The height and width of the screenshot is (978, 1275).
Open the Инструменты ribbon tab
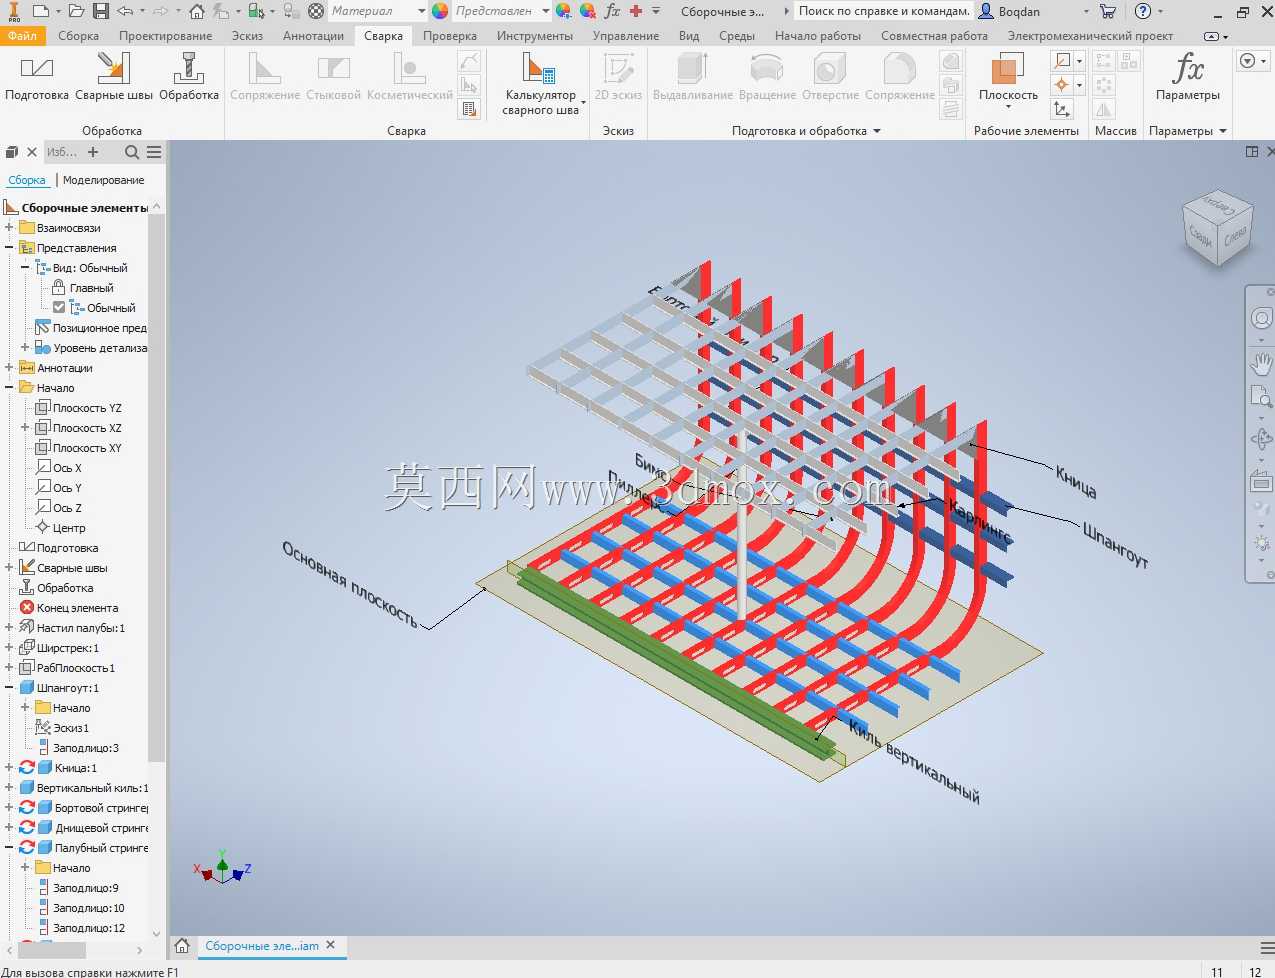tap(535, 36)
